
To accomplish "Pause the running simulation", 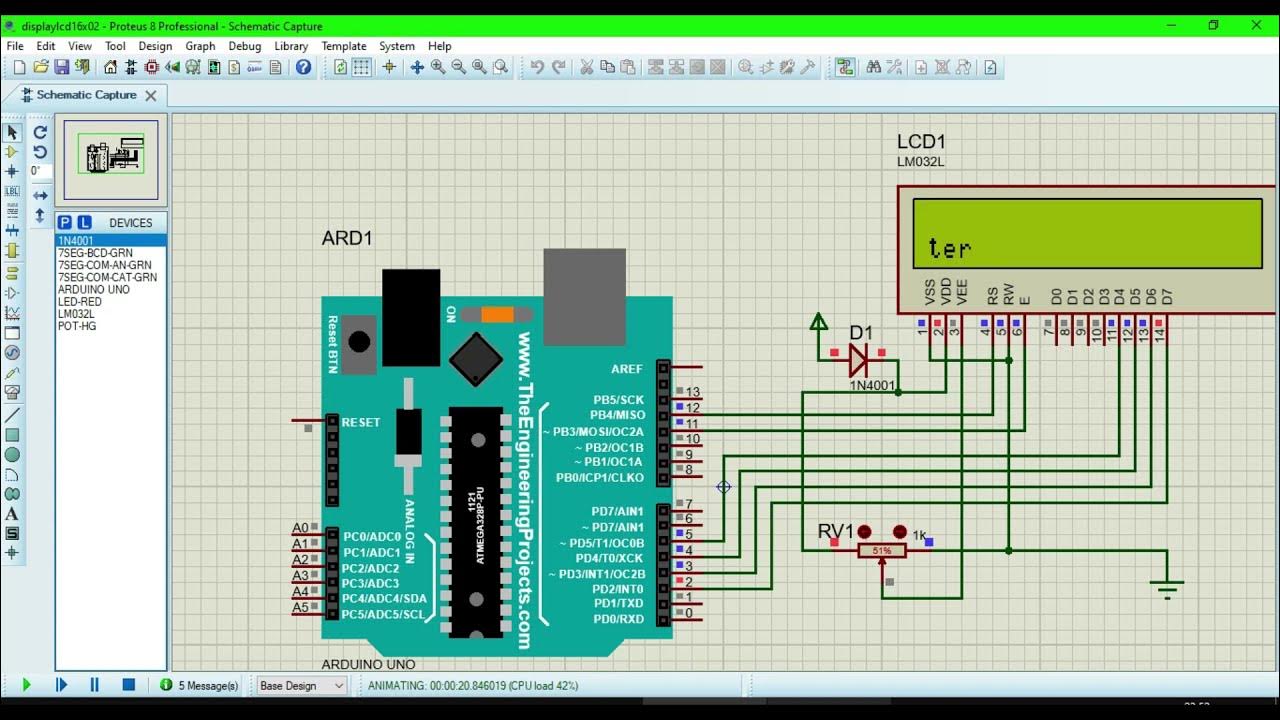I will tap(94, 685).
